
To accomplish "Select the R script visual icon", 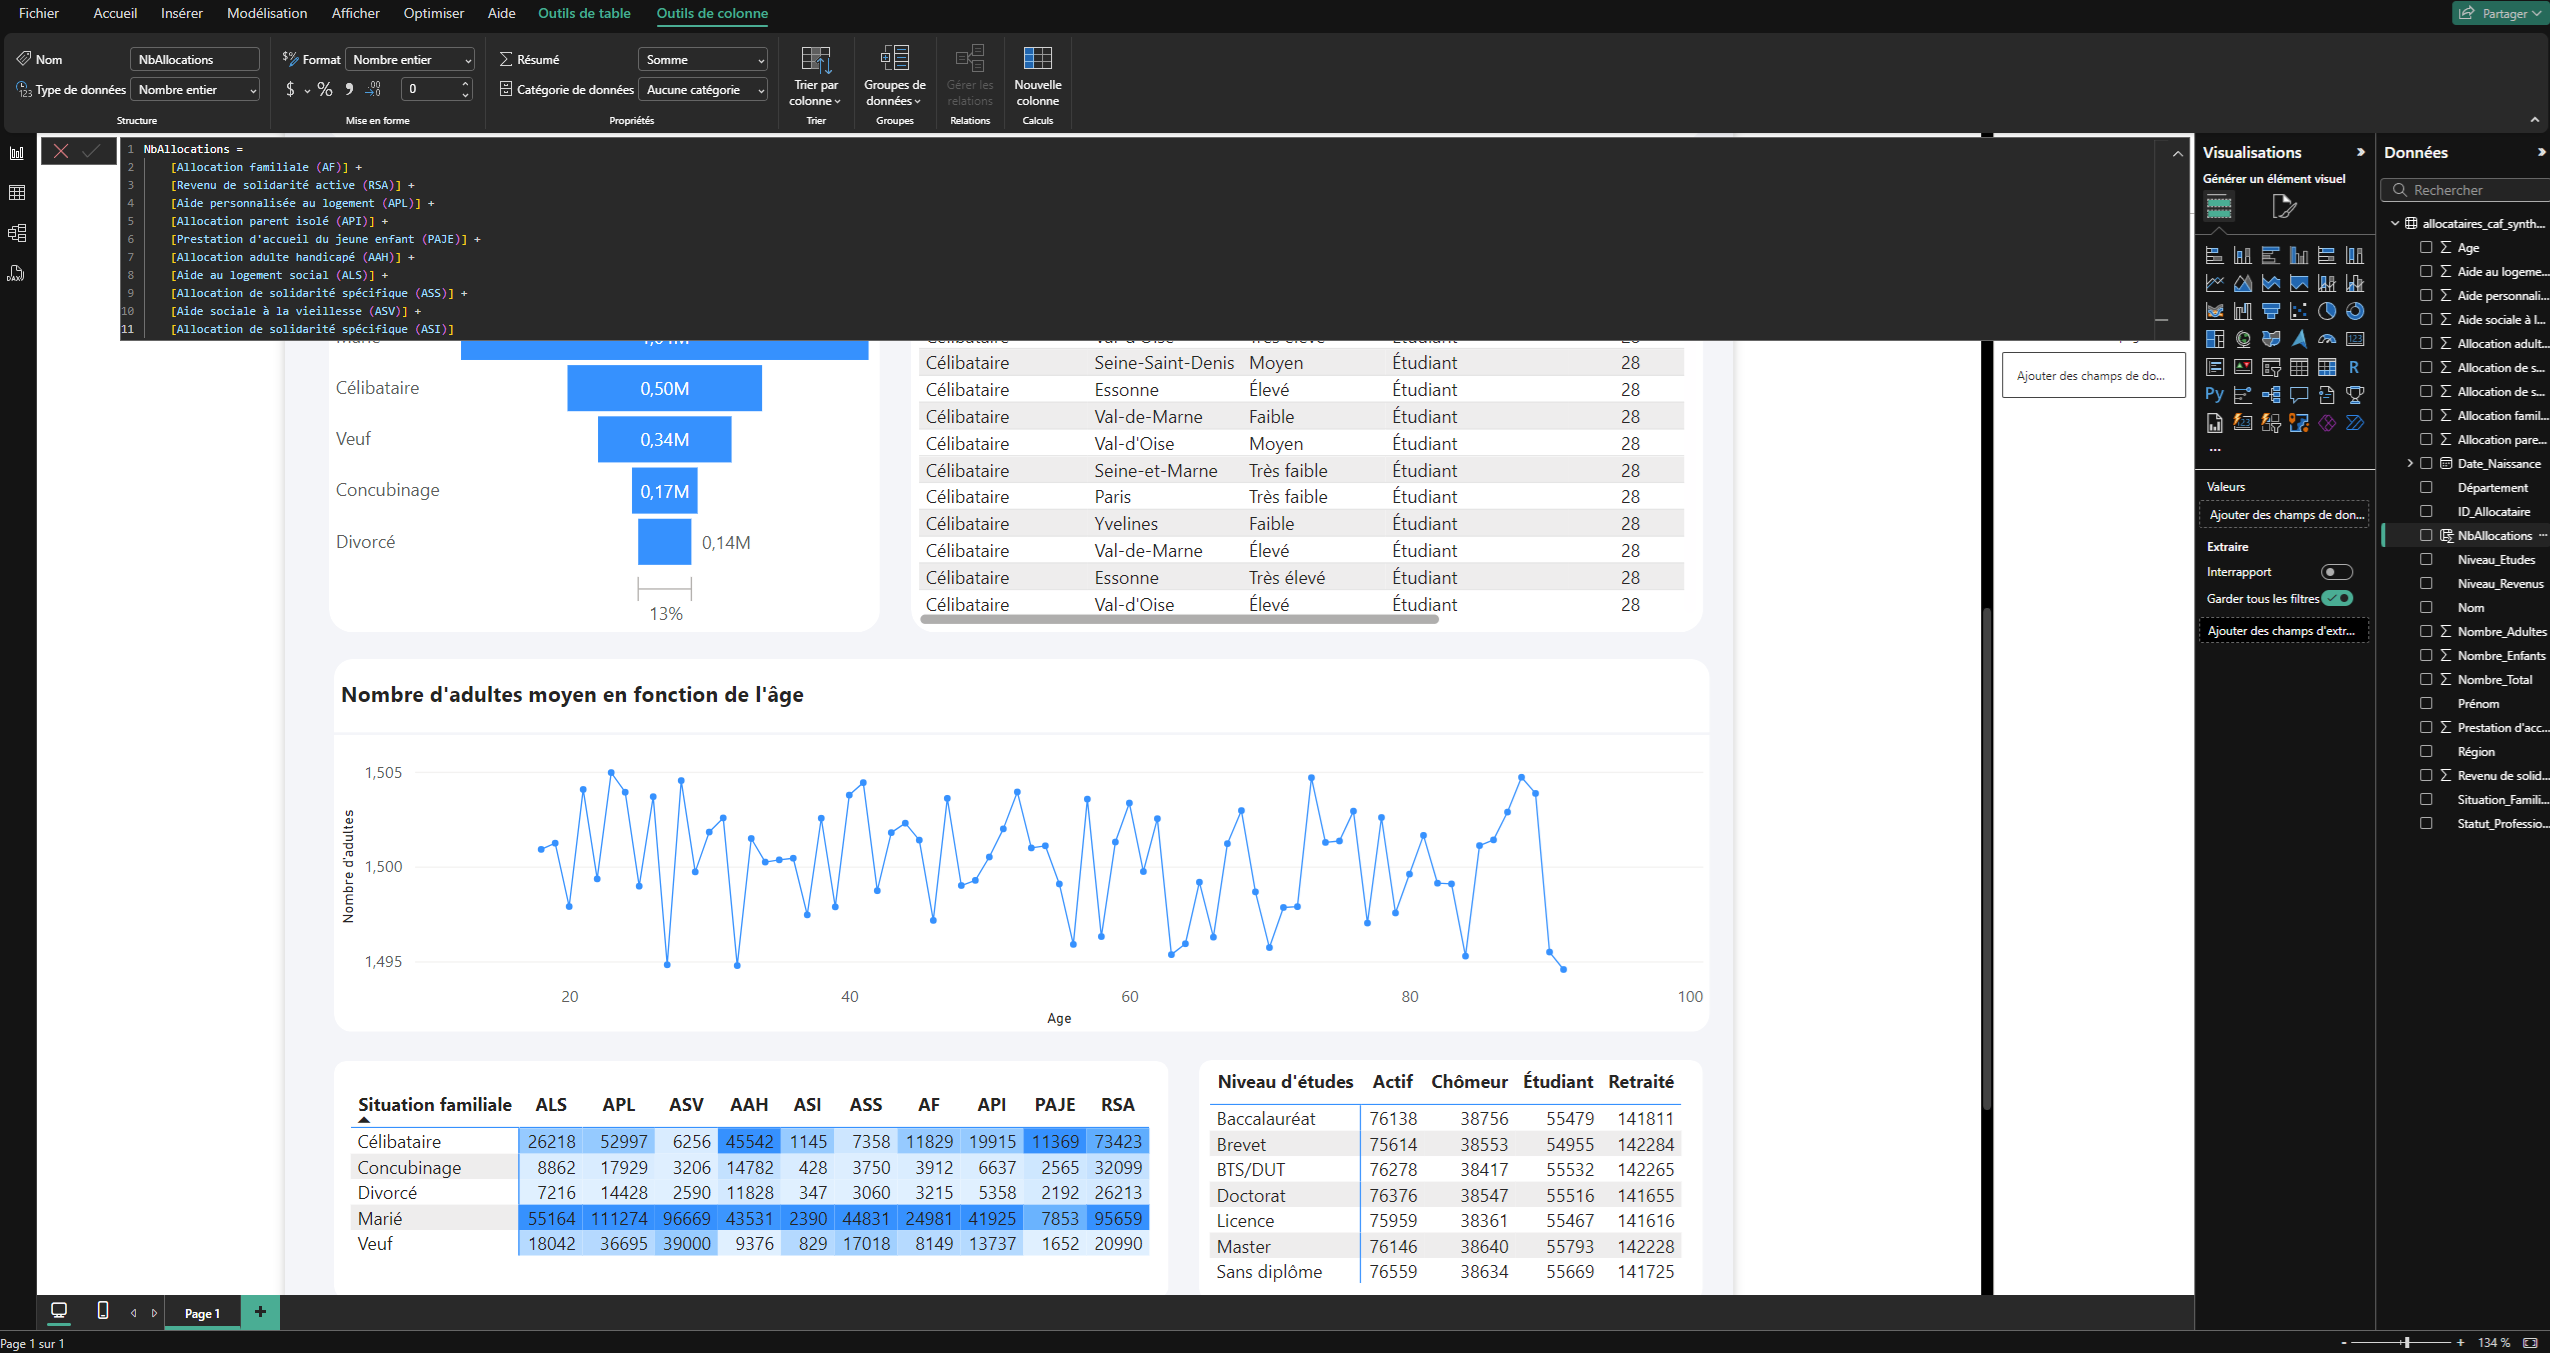I will (2355, 367).
